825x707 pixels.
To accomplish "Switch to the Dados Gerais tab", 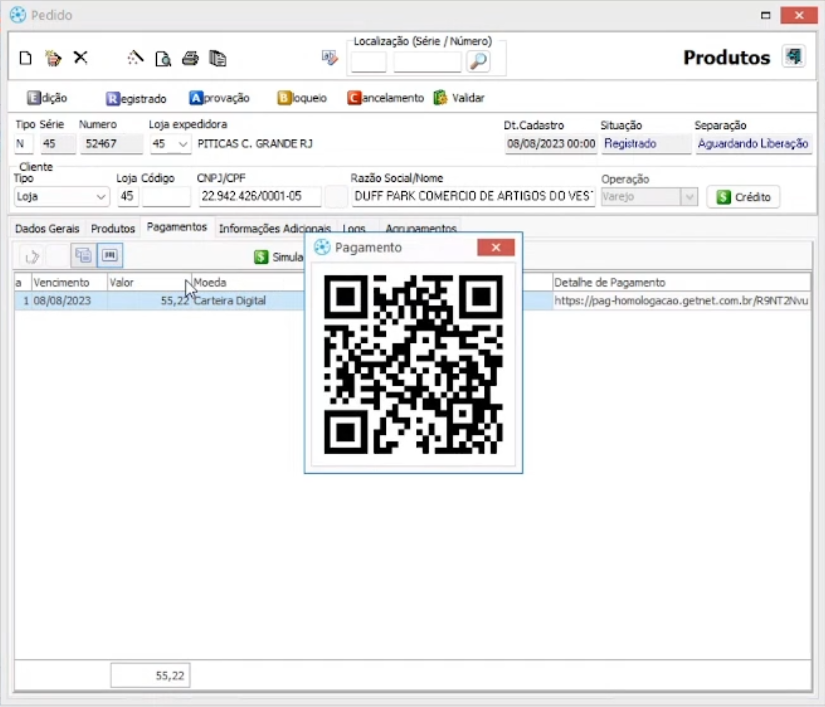I will click(47, 229).
